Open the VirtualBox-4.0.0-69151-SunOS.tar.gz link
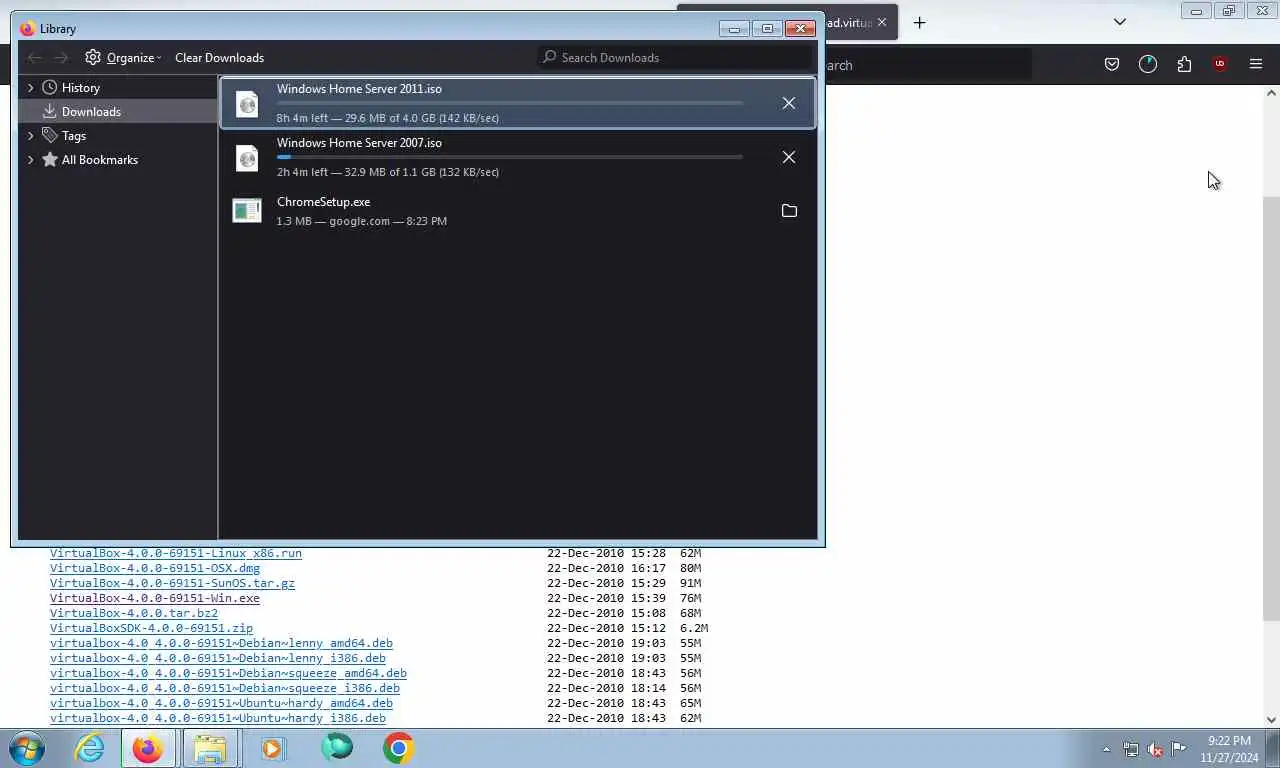This screenshot has height=768, width=1280. [172, 583]
